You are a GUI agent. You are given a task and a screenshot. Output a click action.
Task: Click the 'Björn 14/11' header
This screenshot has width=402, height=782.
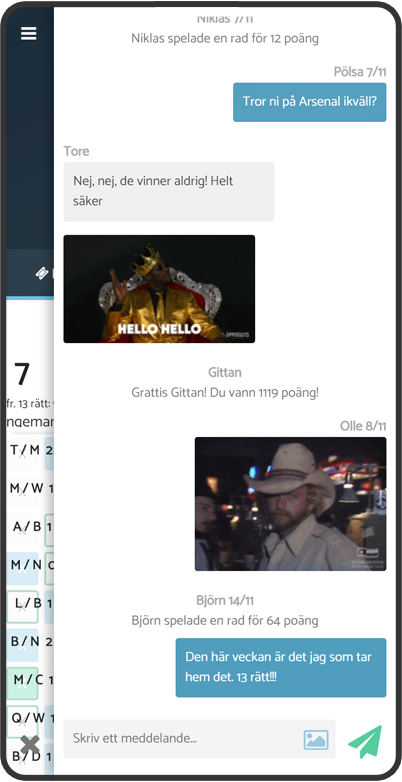point(225,600)
